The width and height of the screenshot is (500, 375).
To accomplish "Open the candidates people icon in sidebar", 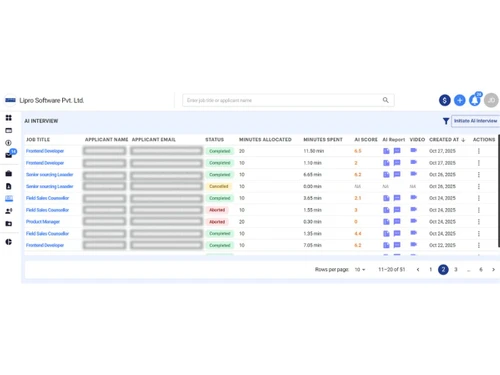I will tap(9, 211).
